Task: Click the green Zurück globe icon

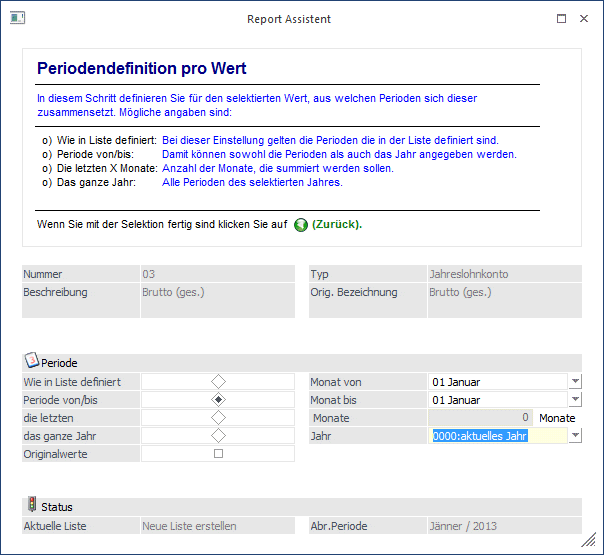Action: click(301, 224)
